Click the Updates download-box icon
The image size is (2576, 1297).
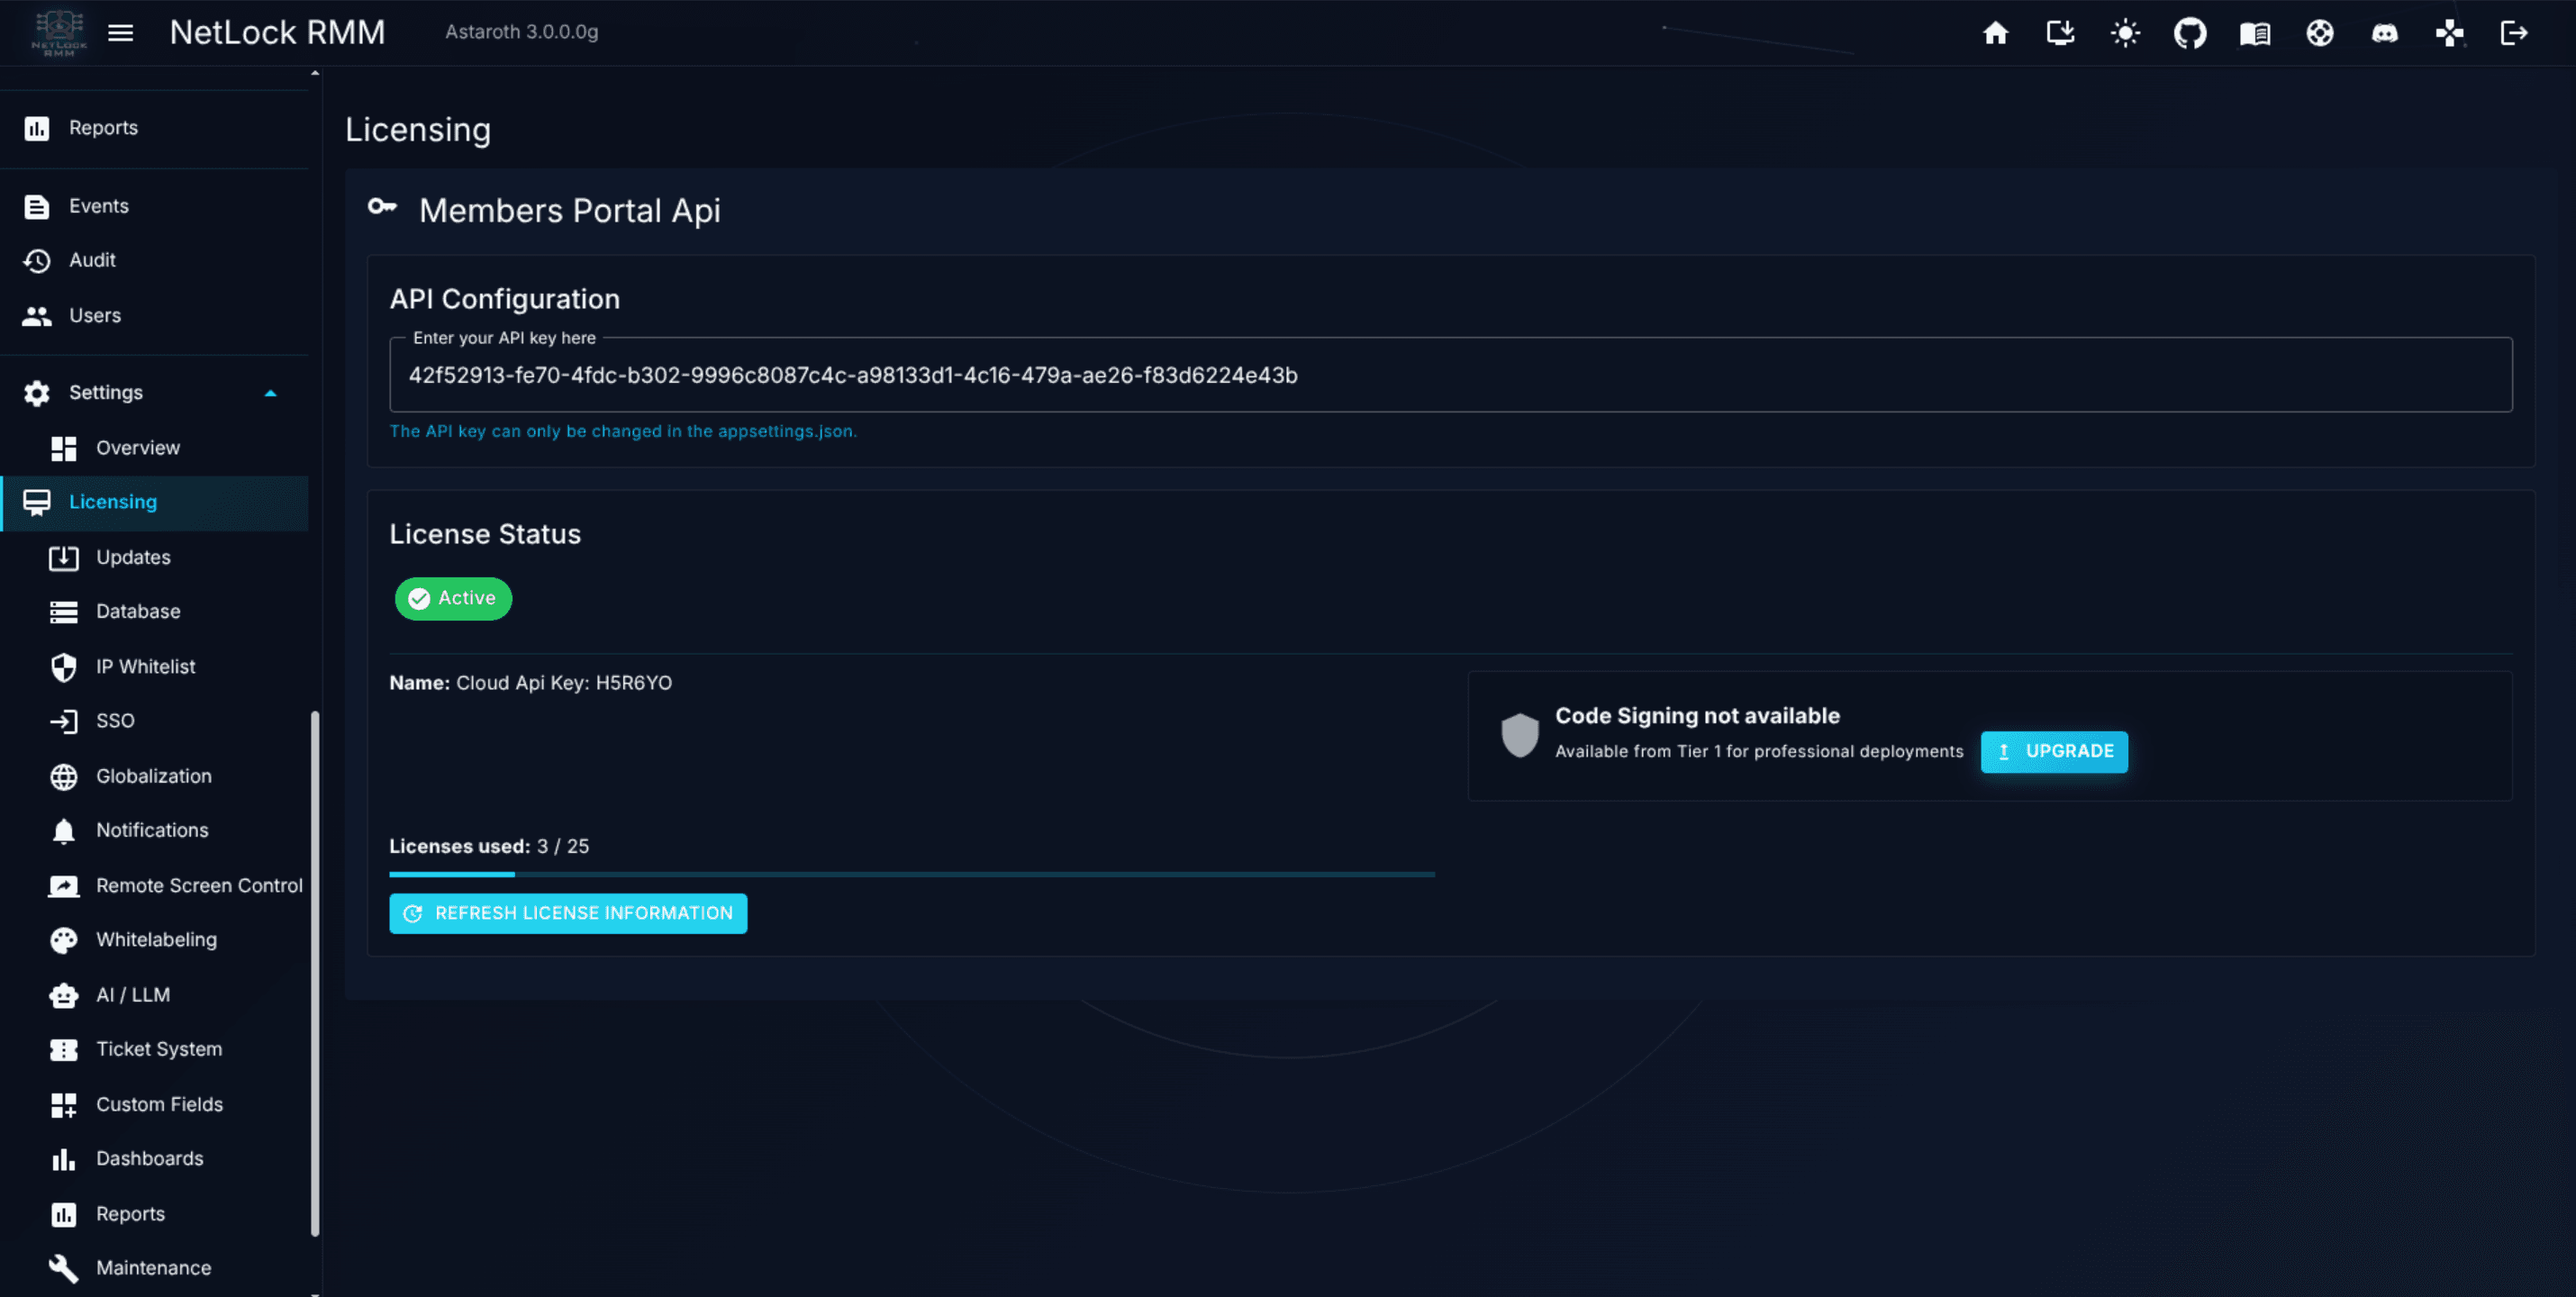tap(64, 557)
